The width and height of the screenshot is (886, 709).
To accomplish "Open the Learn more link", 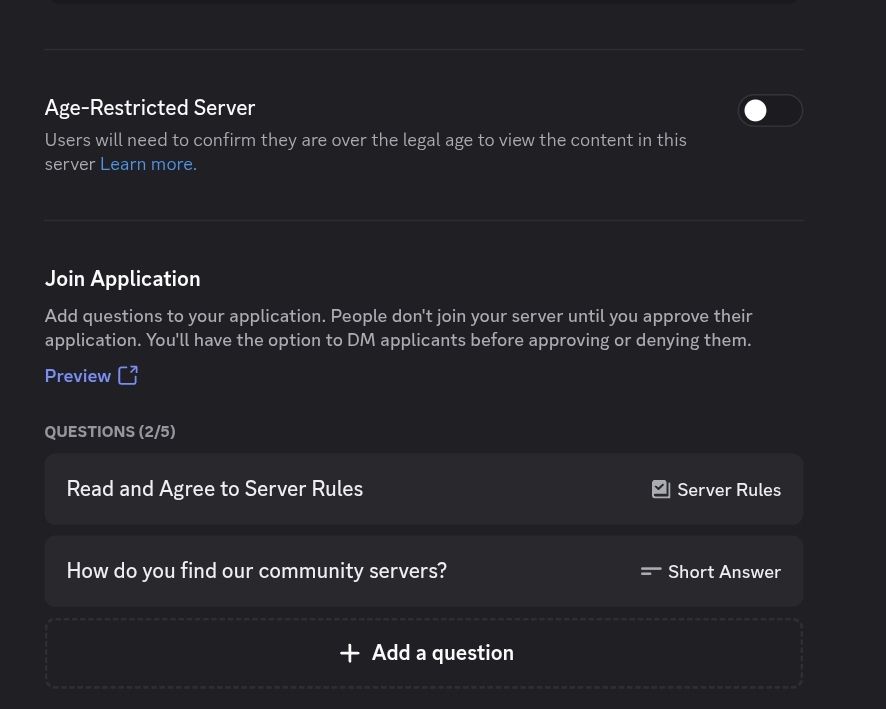I will pos(147,163).
